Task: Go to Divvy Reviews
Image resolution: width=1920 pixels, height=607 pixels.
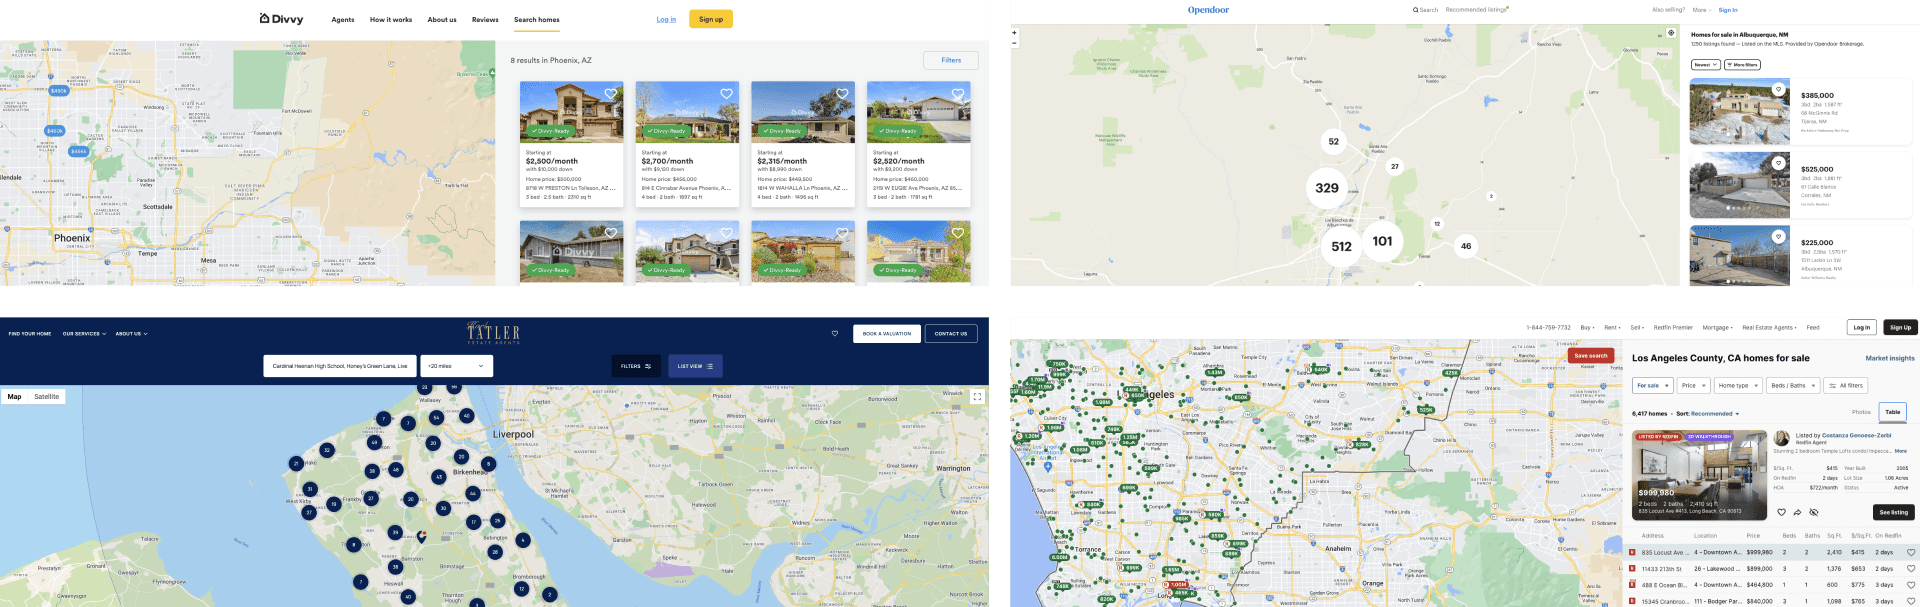Action: [x=485, y=20]
